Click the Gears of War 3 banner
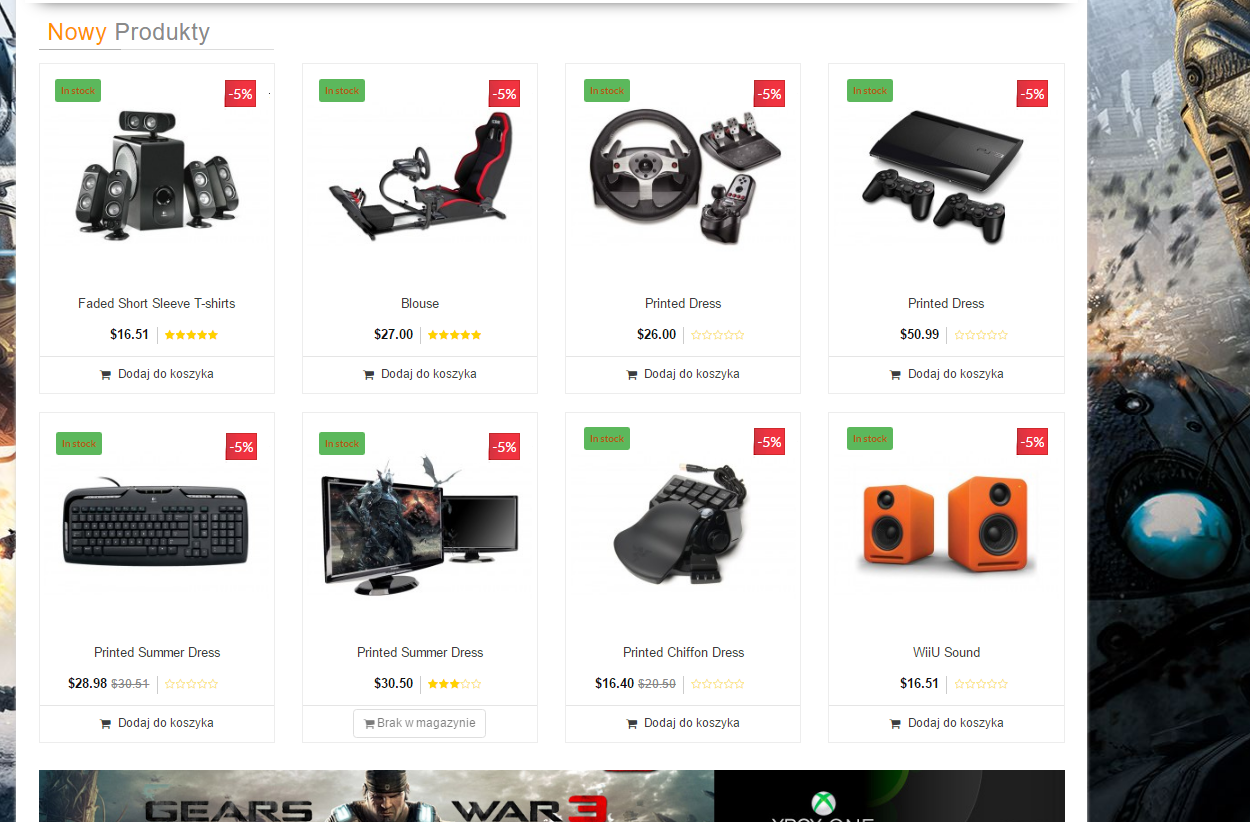Viewport: 1250px width, 822px height. click(376, 796)
